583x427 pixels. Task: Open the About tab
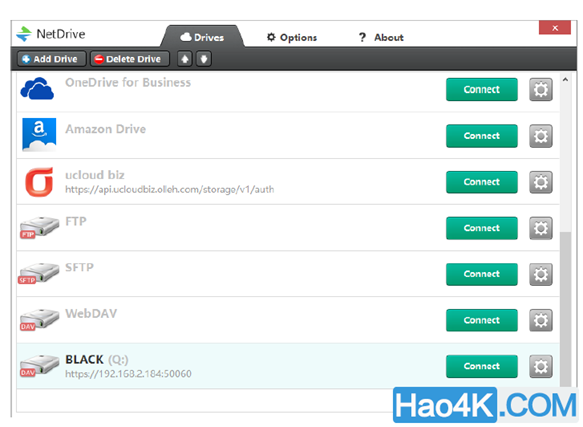381,38
